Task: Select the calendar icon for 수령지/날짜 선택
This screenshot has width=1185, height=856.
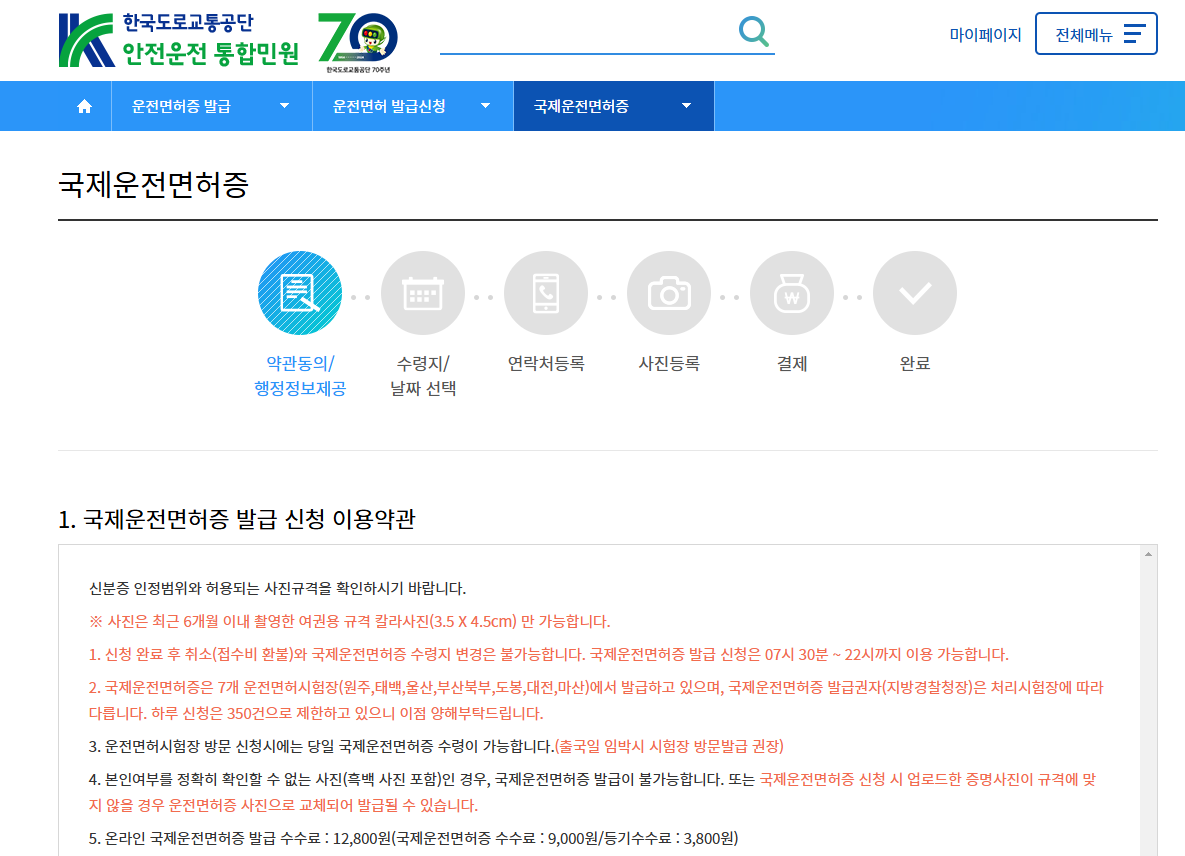Action: [422, 293]
